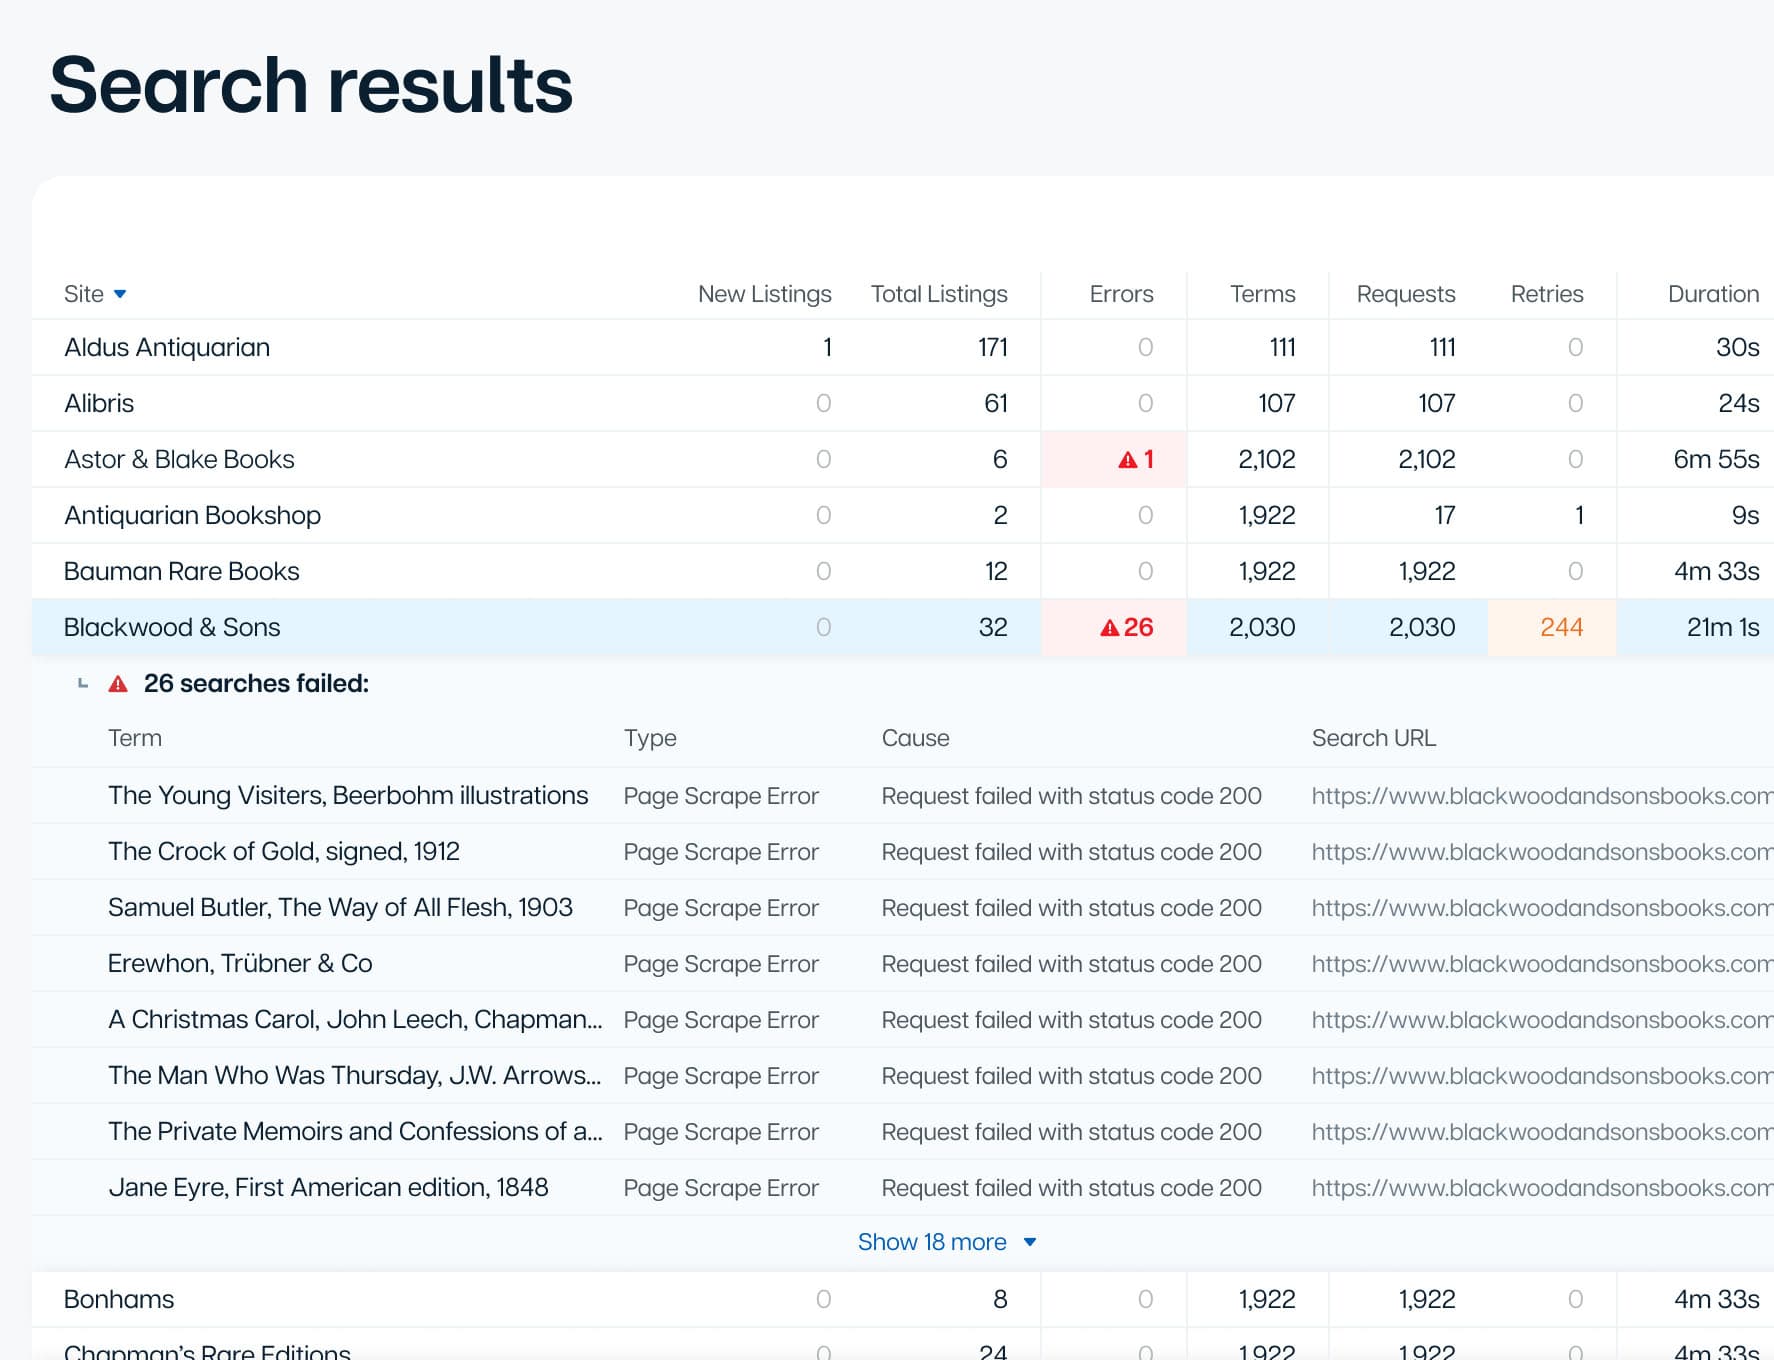
Task: Click the Site column sort arrow
Action: pyautogui.click(x=120, y=294)
